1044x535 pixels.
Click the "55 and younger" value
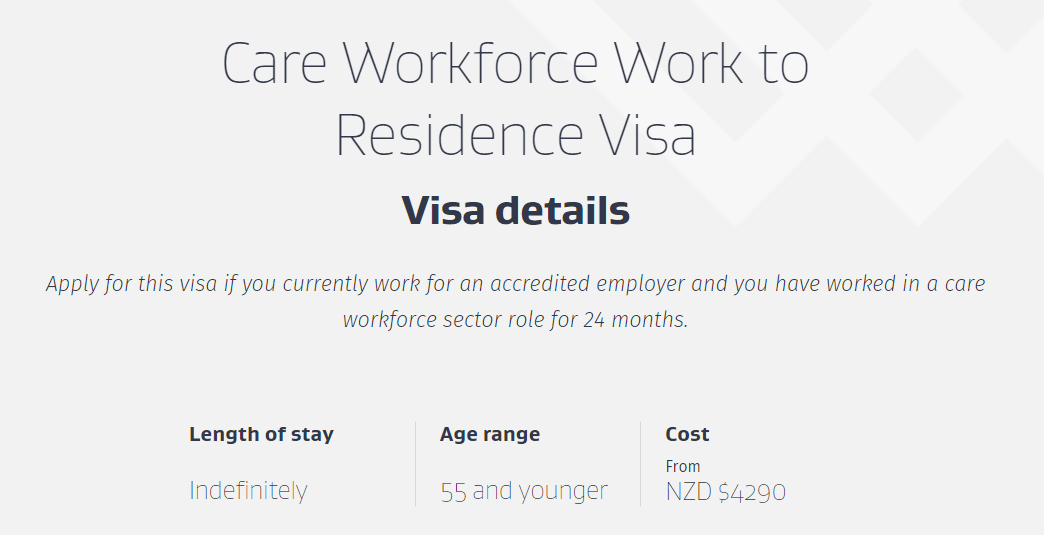(x=524, y=492)
